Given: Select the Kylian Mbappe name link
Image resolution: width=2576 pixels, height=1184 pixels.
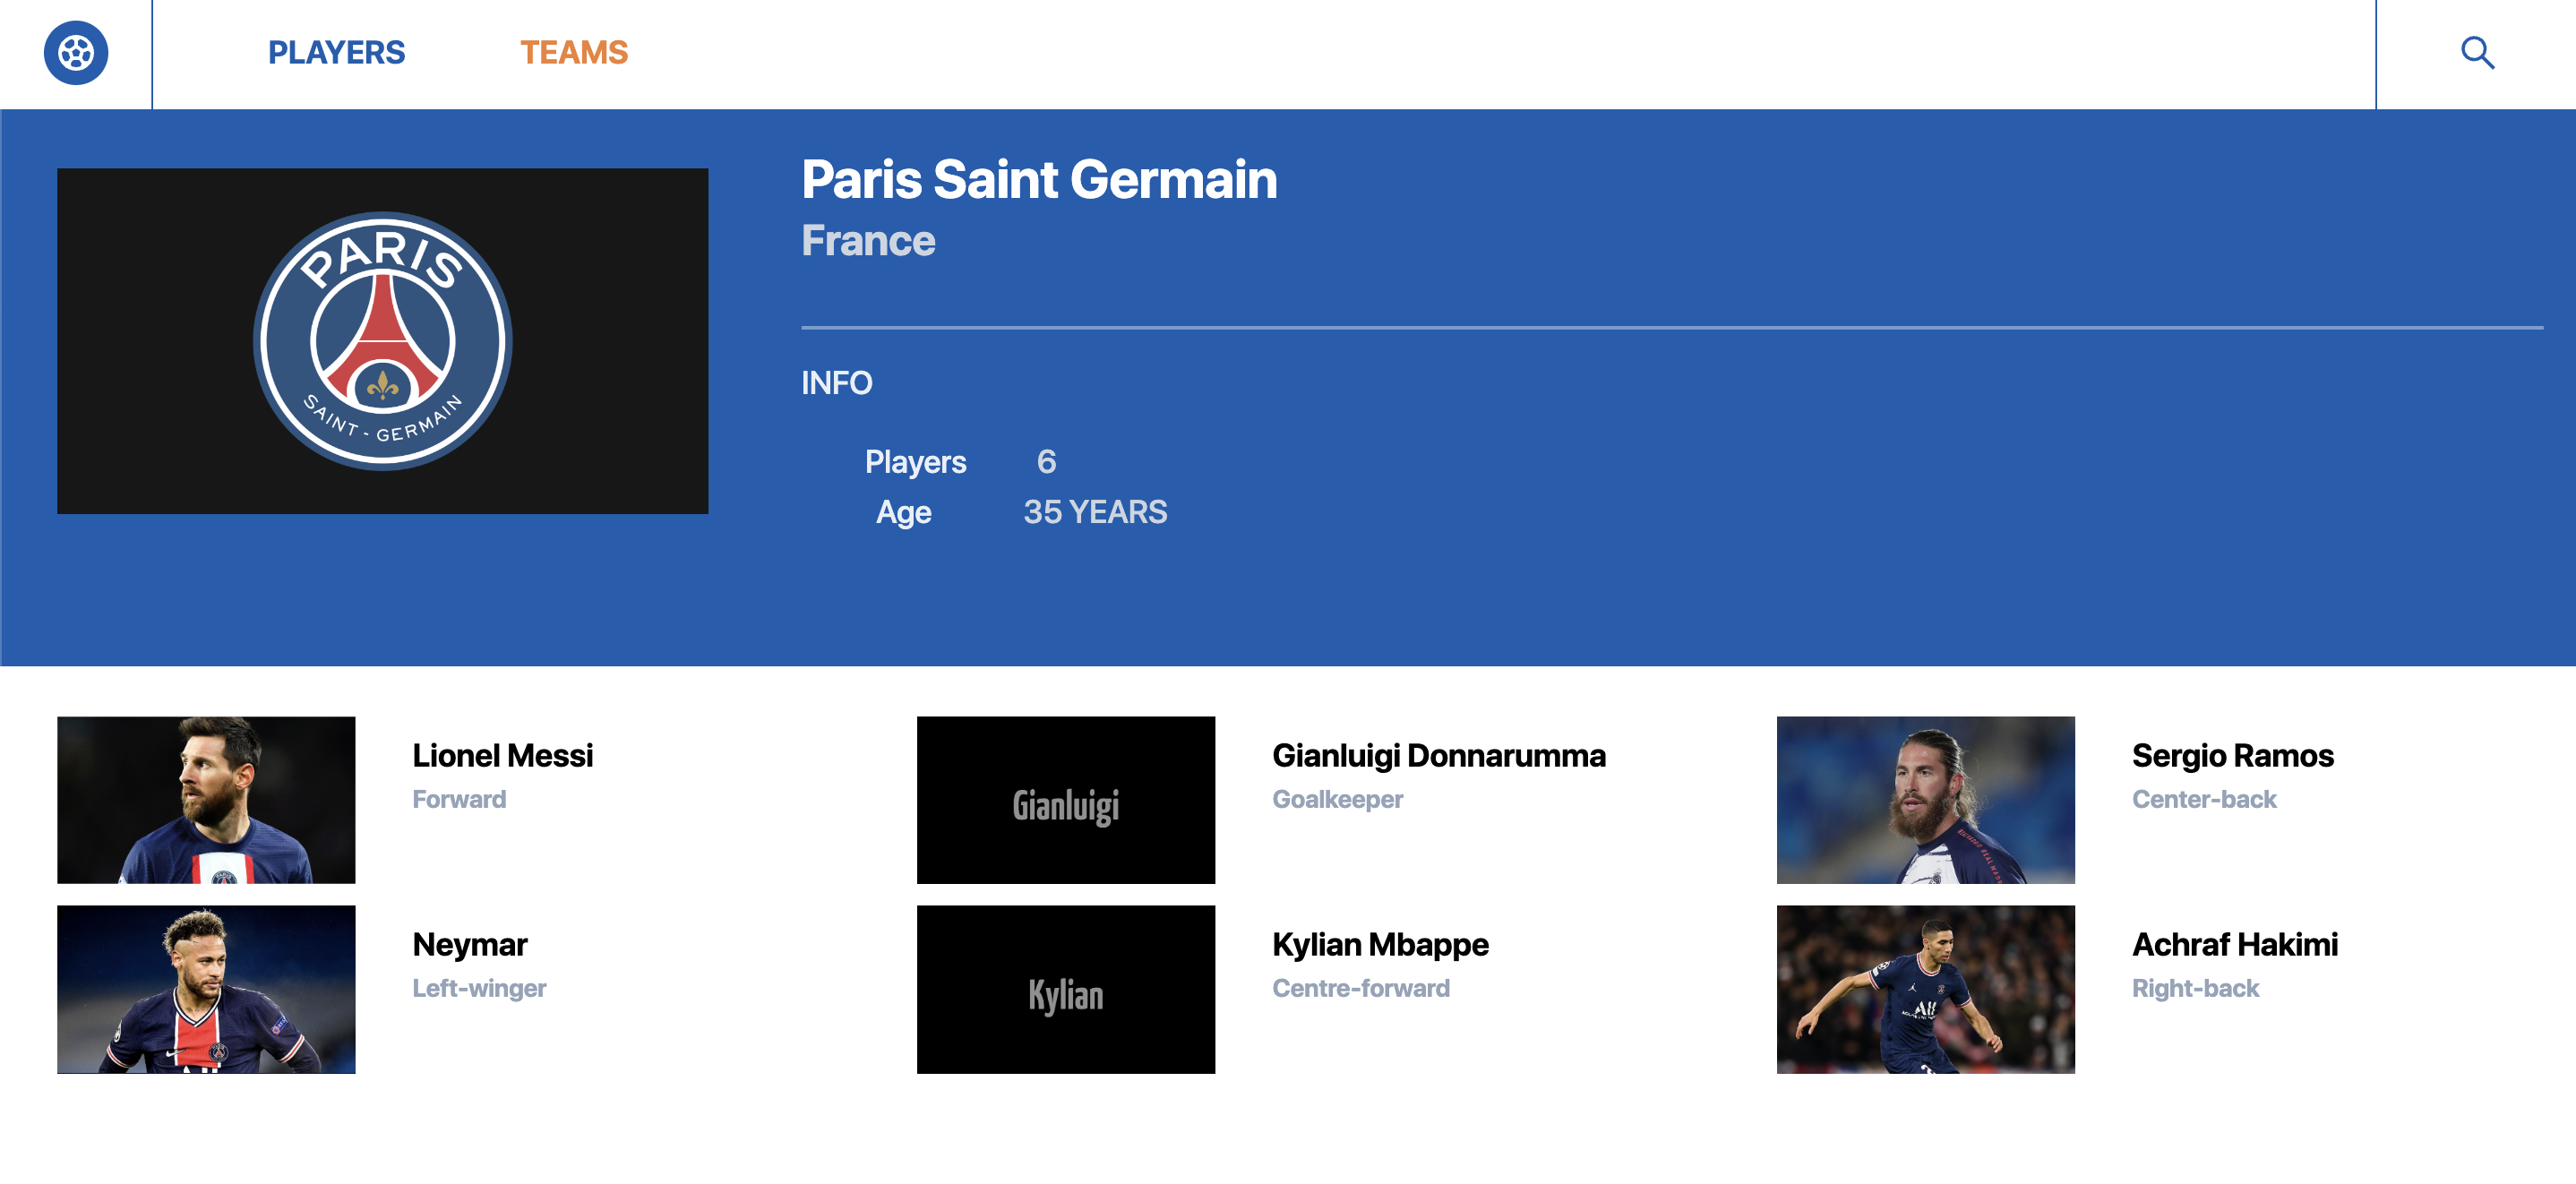Looking at the screenshot, I should pos(1379,944).
